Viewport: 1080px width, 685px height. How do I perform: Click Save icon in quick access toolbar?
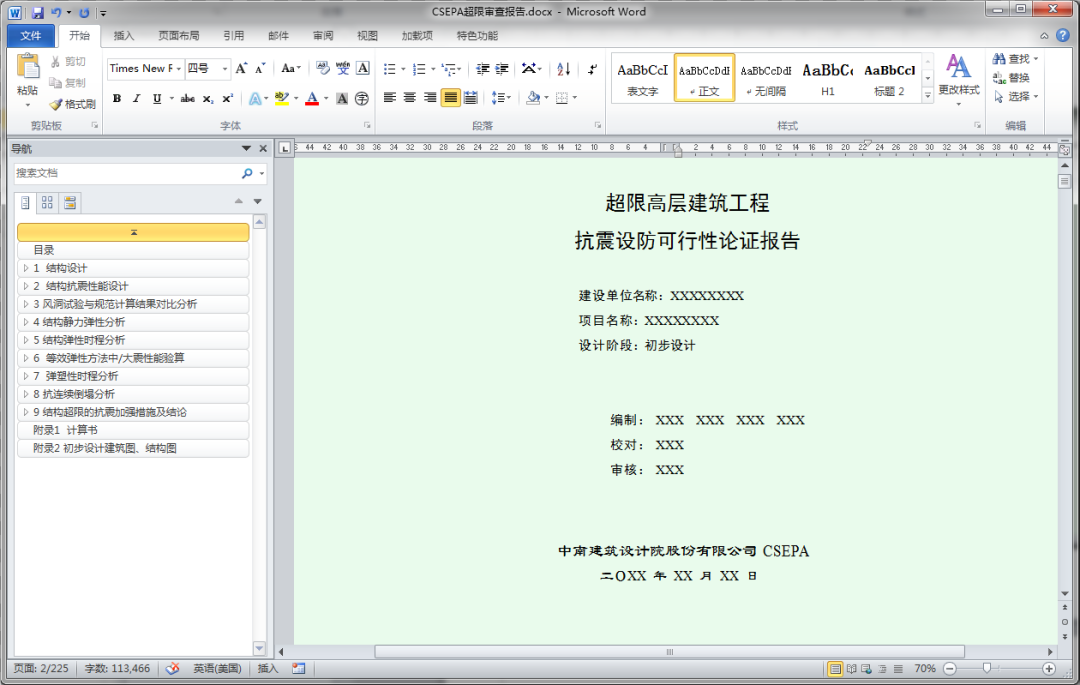point(38,12)
